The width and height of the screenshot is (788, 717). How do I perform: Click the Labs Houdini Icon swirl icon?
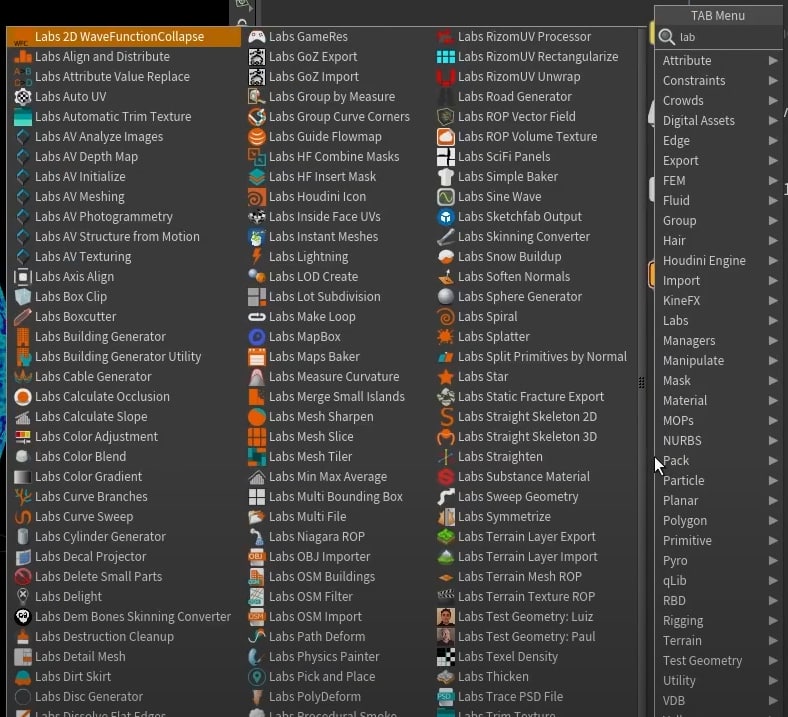257,197
